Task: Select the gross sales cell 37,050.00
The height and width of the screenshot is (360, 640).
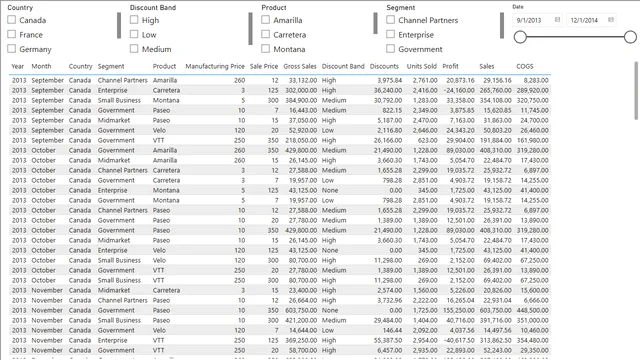Action: click(302, 120)
